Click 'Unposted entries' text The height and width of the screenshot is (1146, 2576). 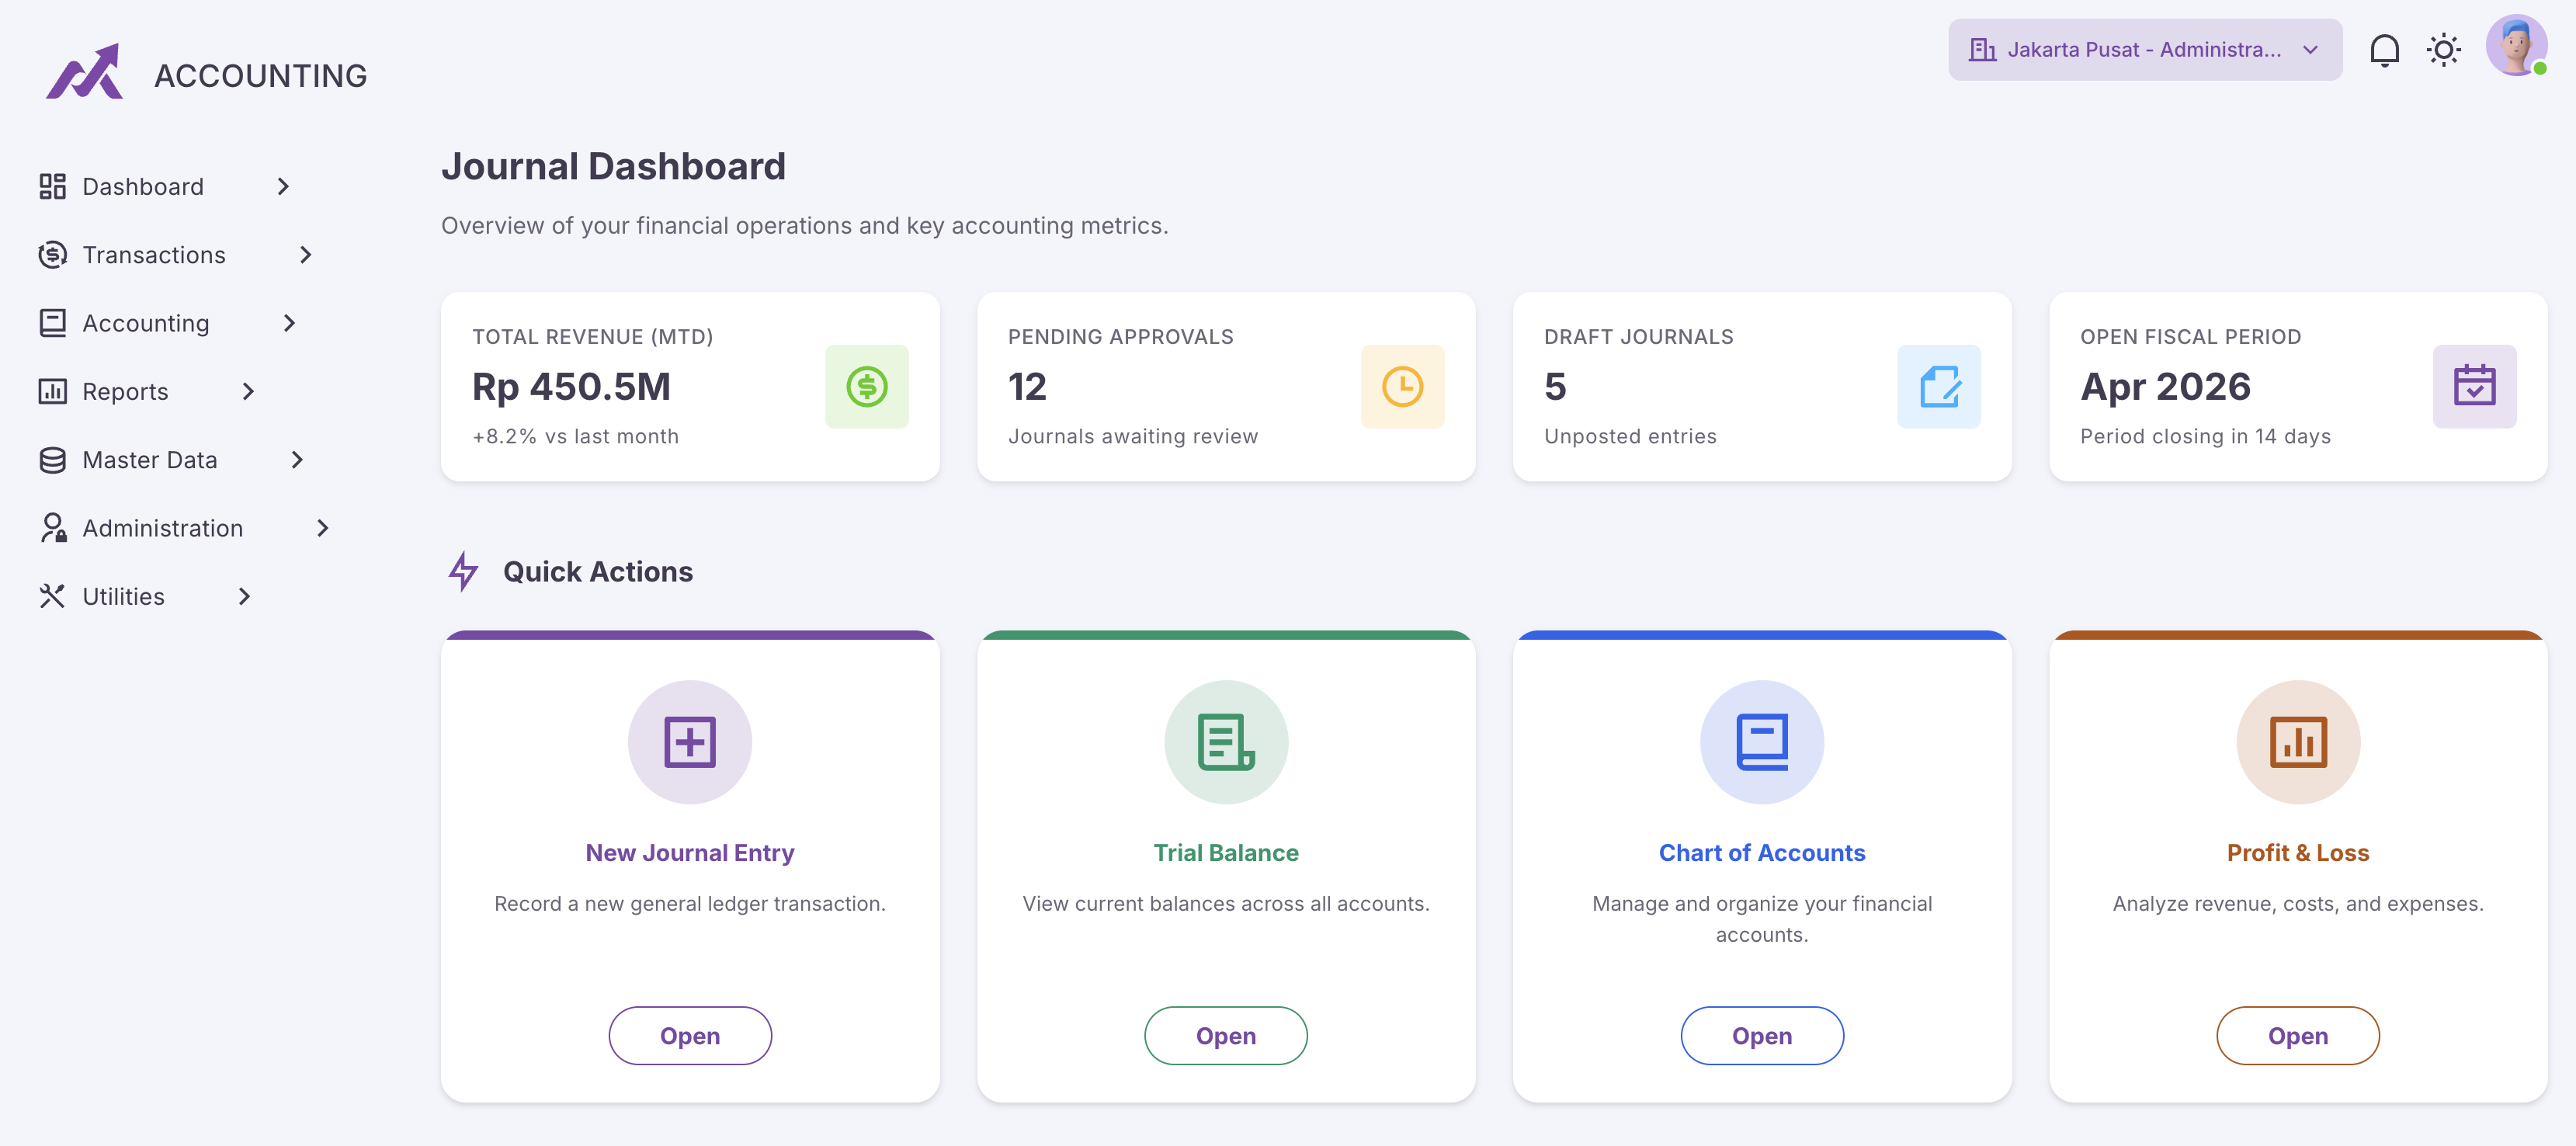click(1630, 436)
